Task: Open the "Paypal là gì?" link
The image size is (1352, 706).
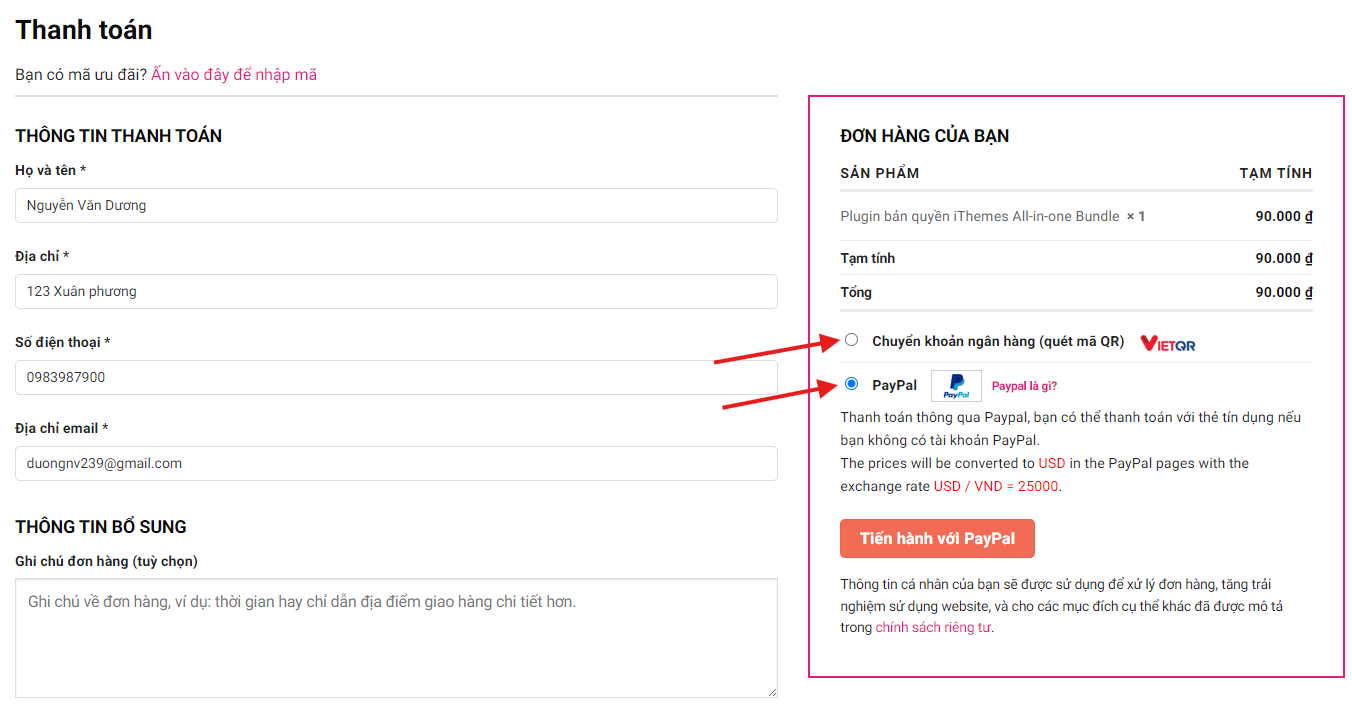Action: pyautogui.click(x=1024, y=387)
